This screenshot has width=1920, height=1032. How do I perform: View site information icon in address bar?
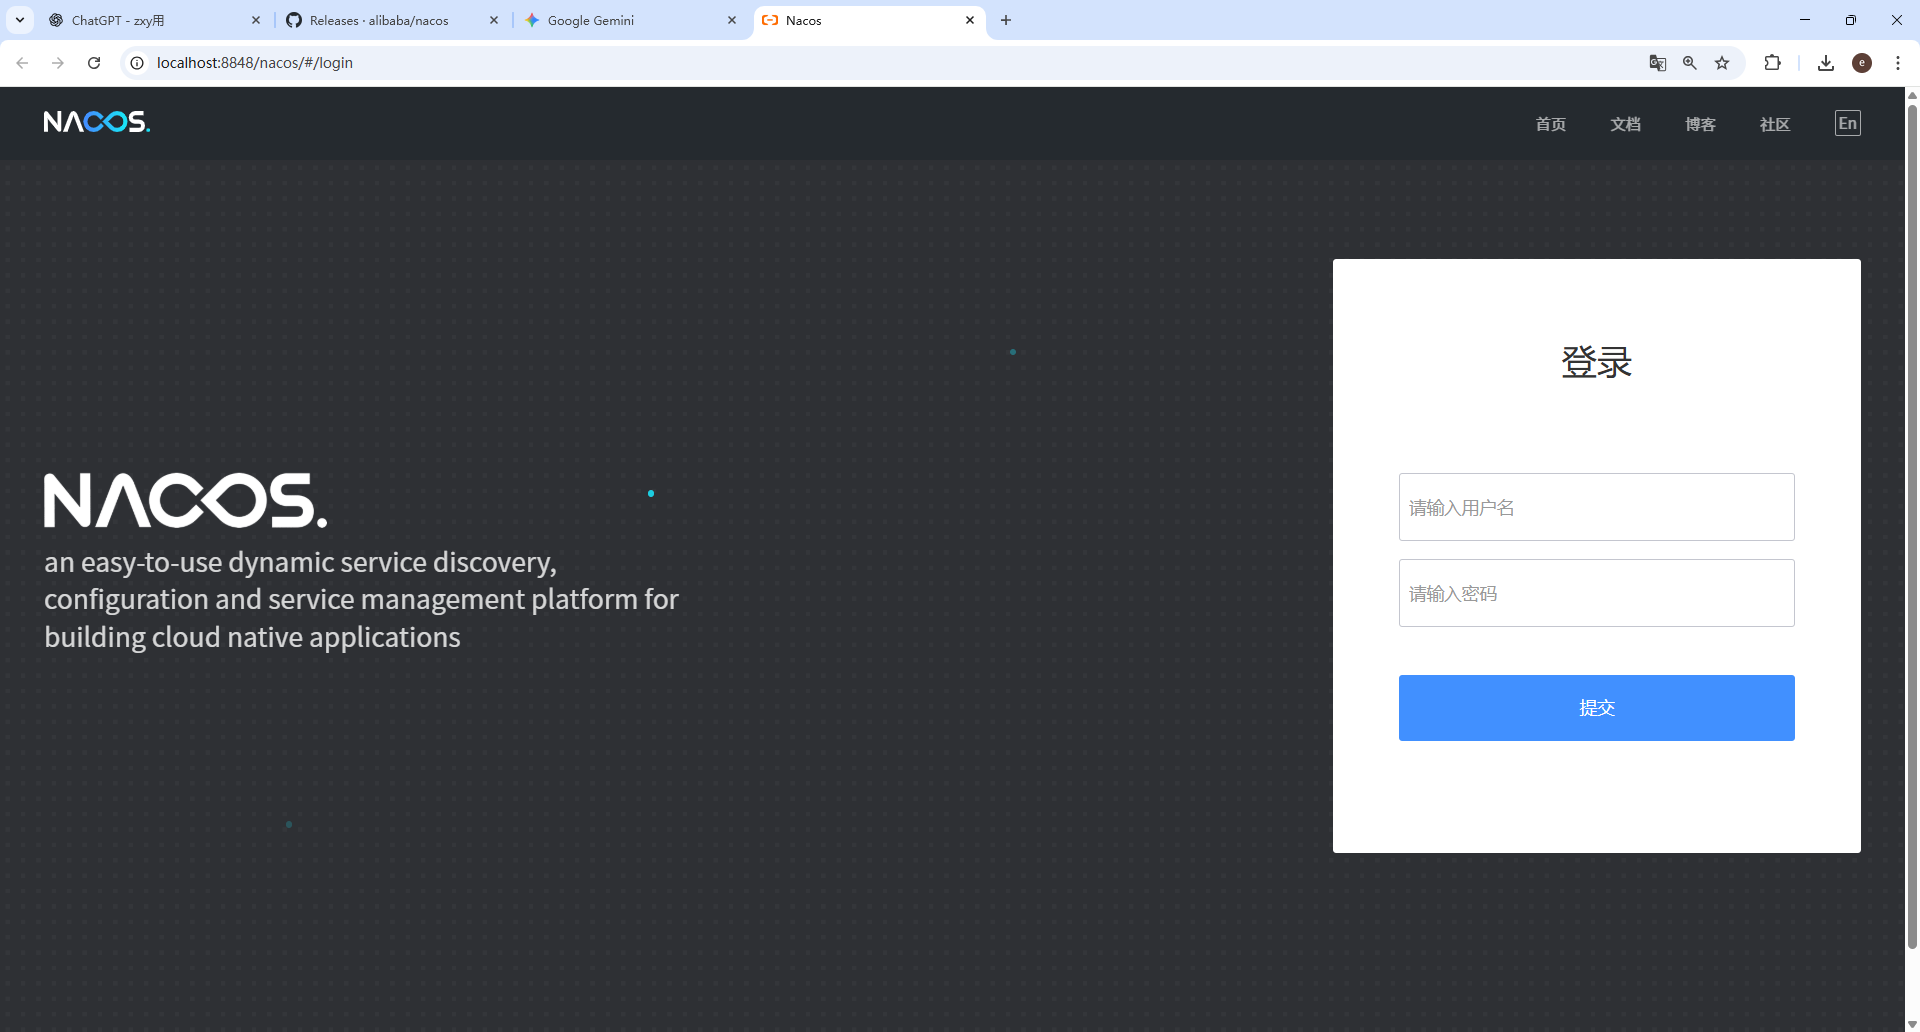point(137,63)
